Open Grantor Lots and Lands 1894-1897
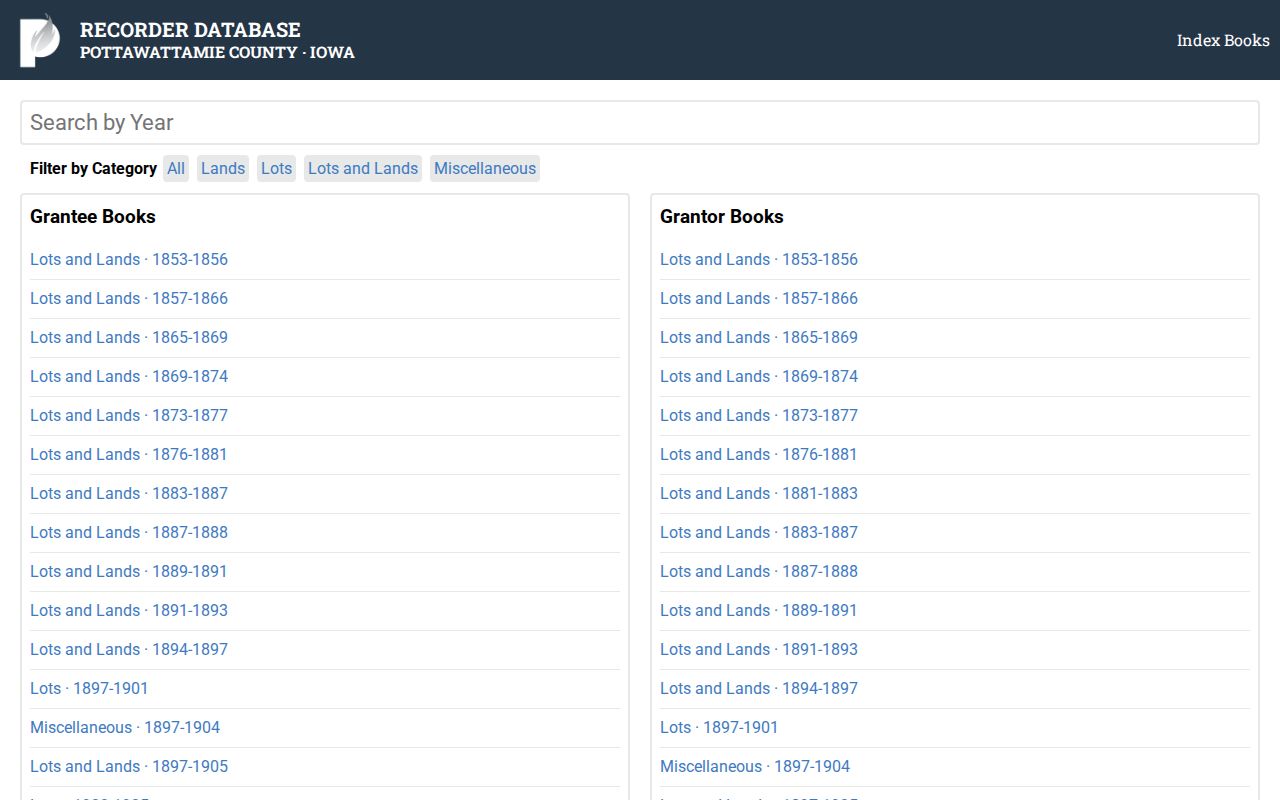Viewport: 1280px width, 800px height. coord(759,688)
